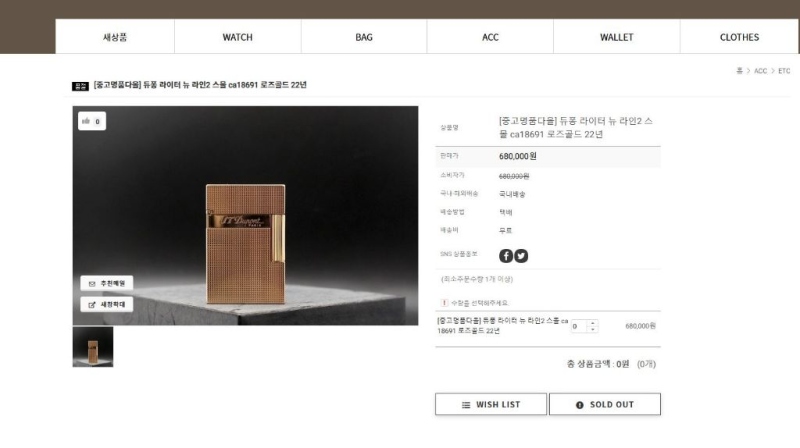The height and width of the screenshot is (448, 800).
Task: Select the WALLET menu tab
Action: [616, 37]
